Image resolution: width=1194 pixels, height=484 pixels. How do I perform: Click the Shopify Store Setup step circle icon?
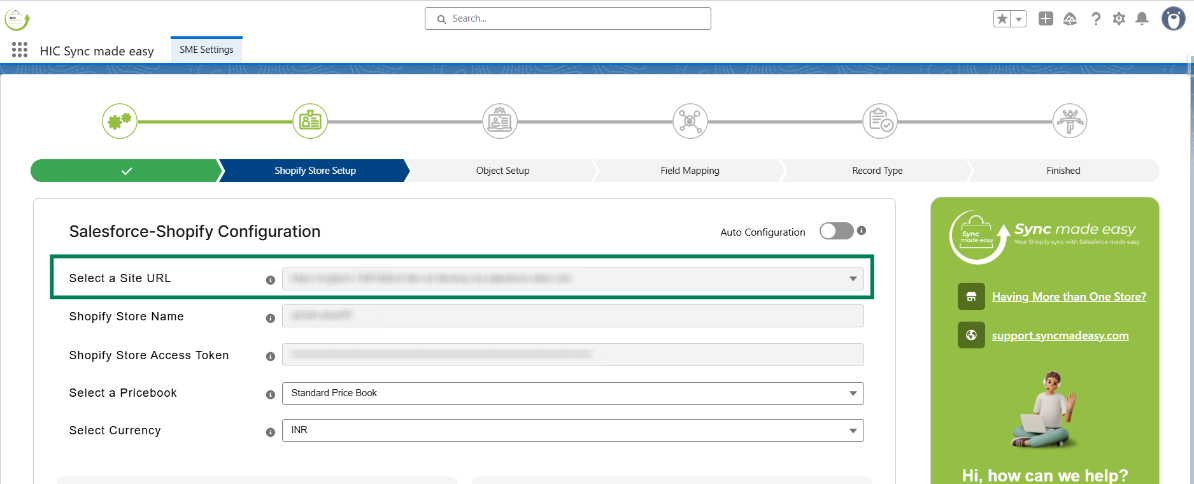click(x=311, y=120)
